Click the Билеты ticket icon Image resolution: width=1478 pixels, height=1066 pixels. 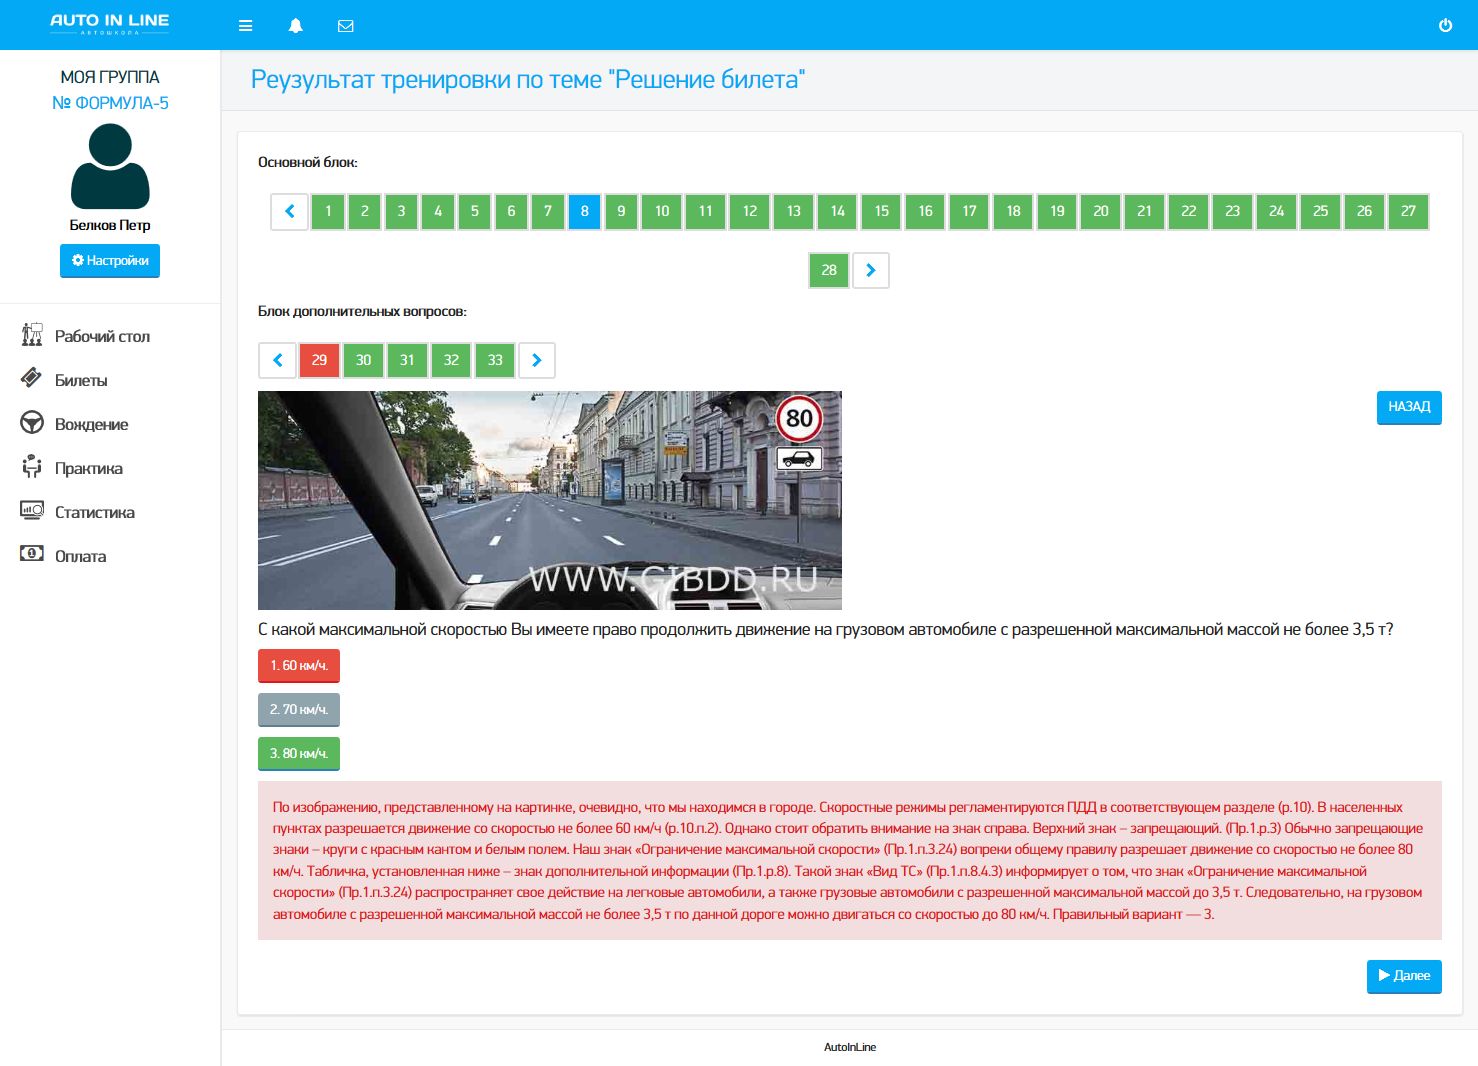coord(32,379)
